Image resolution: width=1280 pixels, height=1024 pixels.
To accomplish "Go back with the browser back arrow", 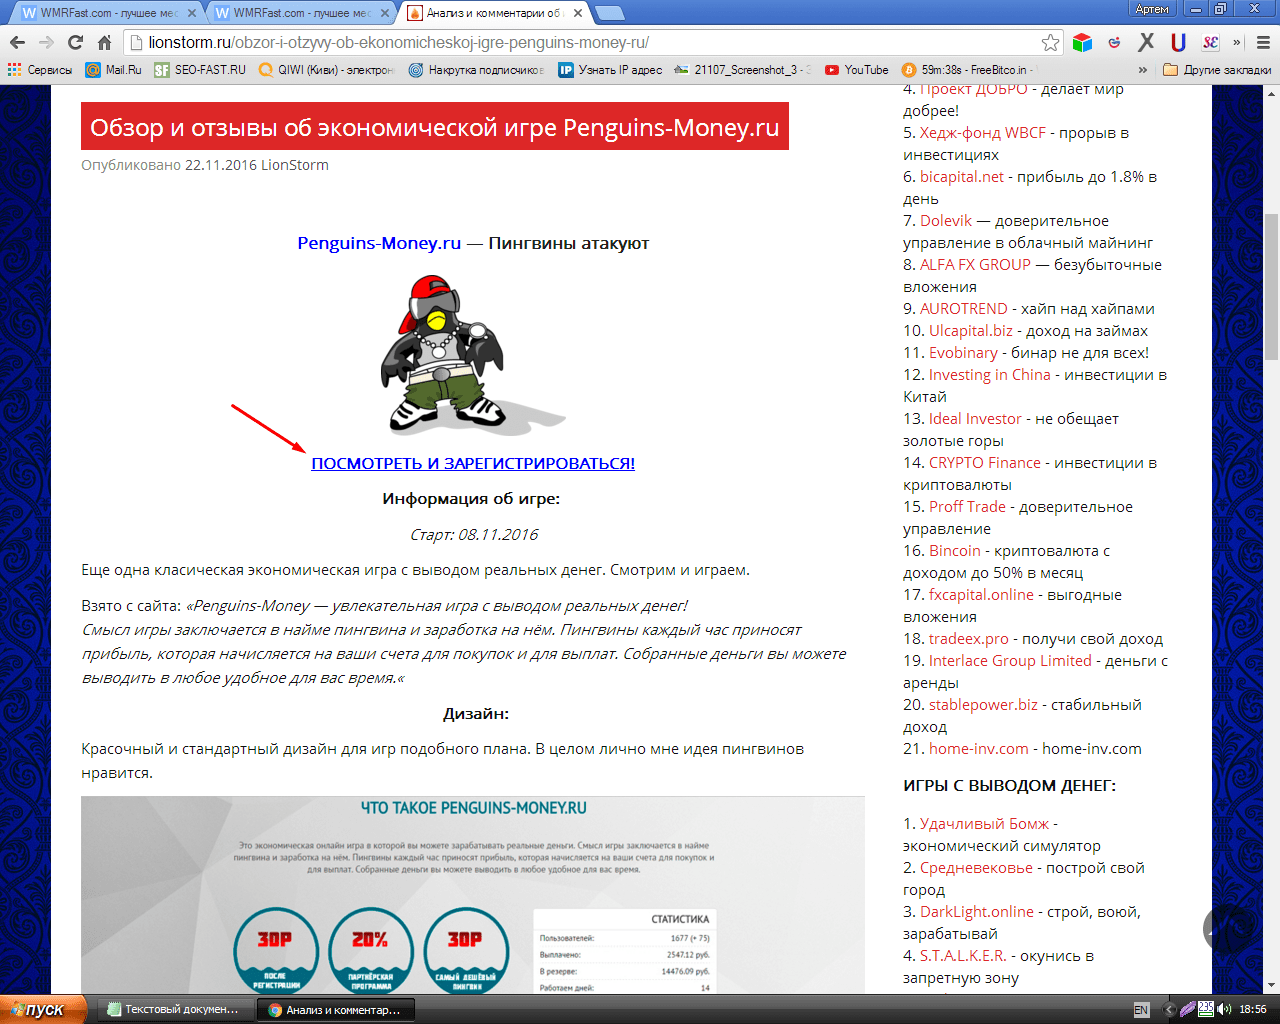I will (x=17, y=42).
